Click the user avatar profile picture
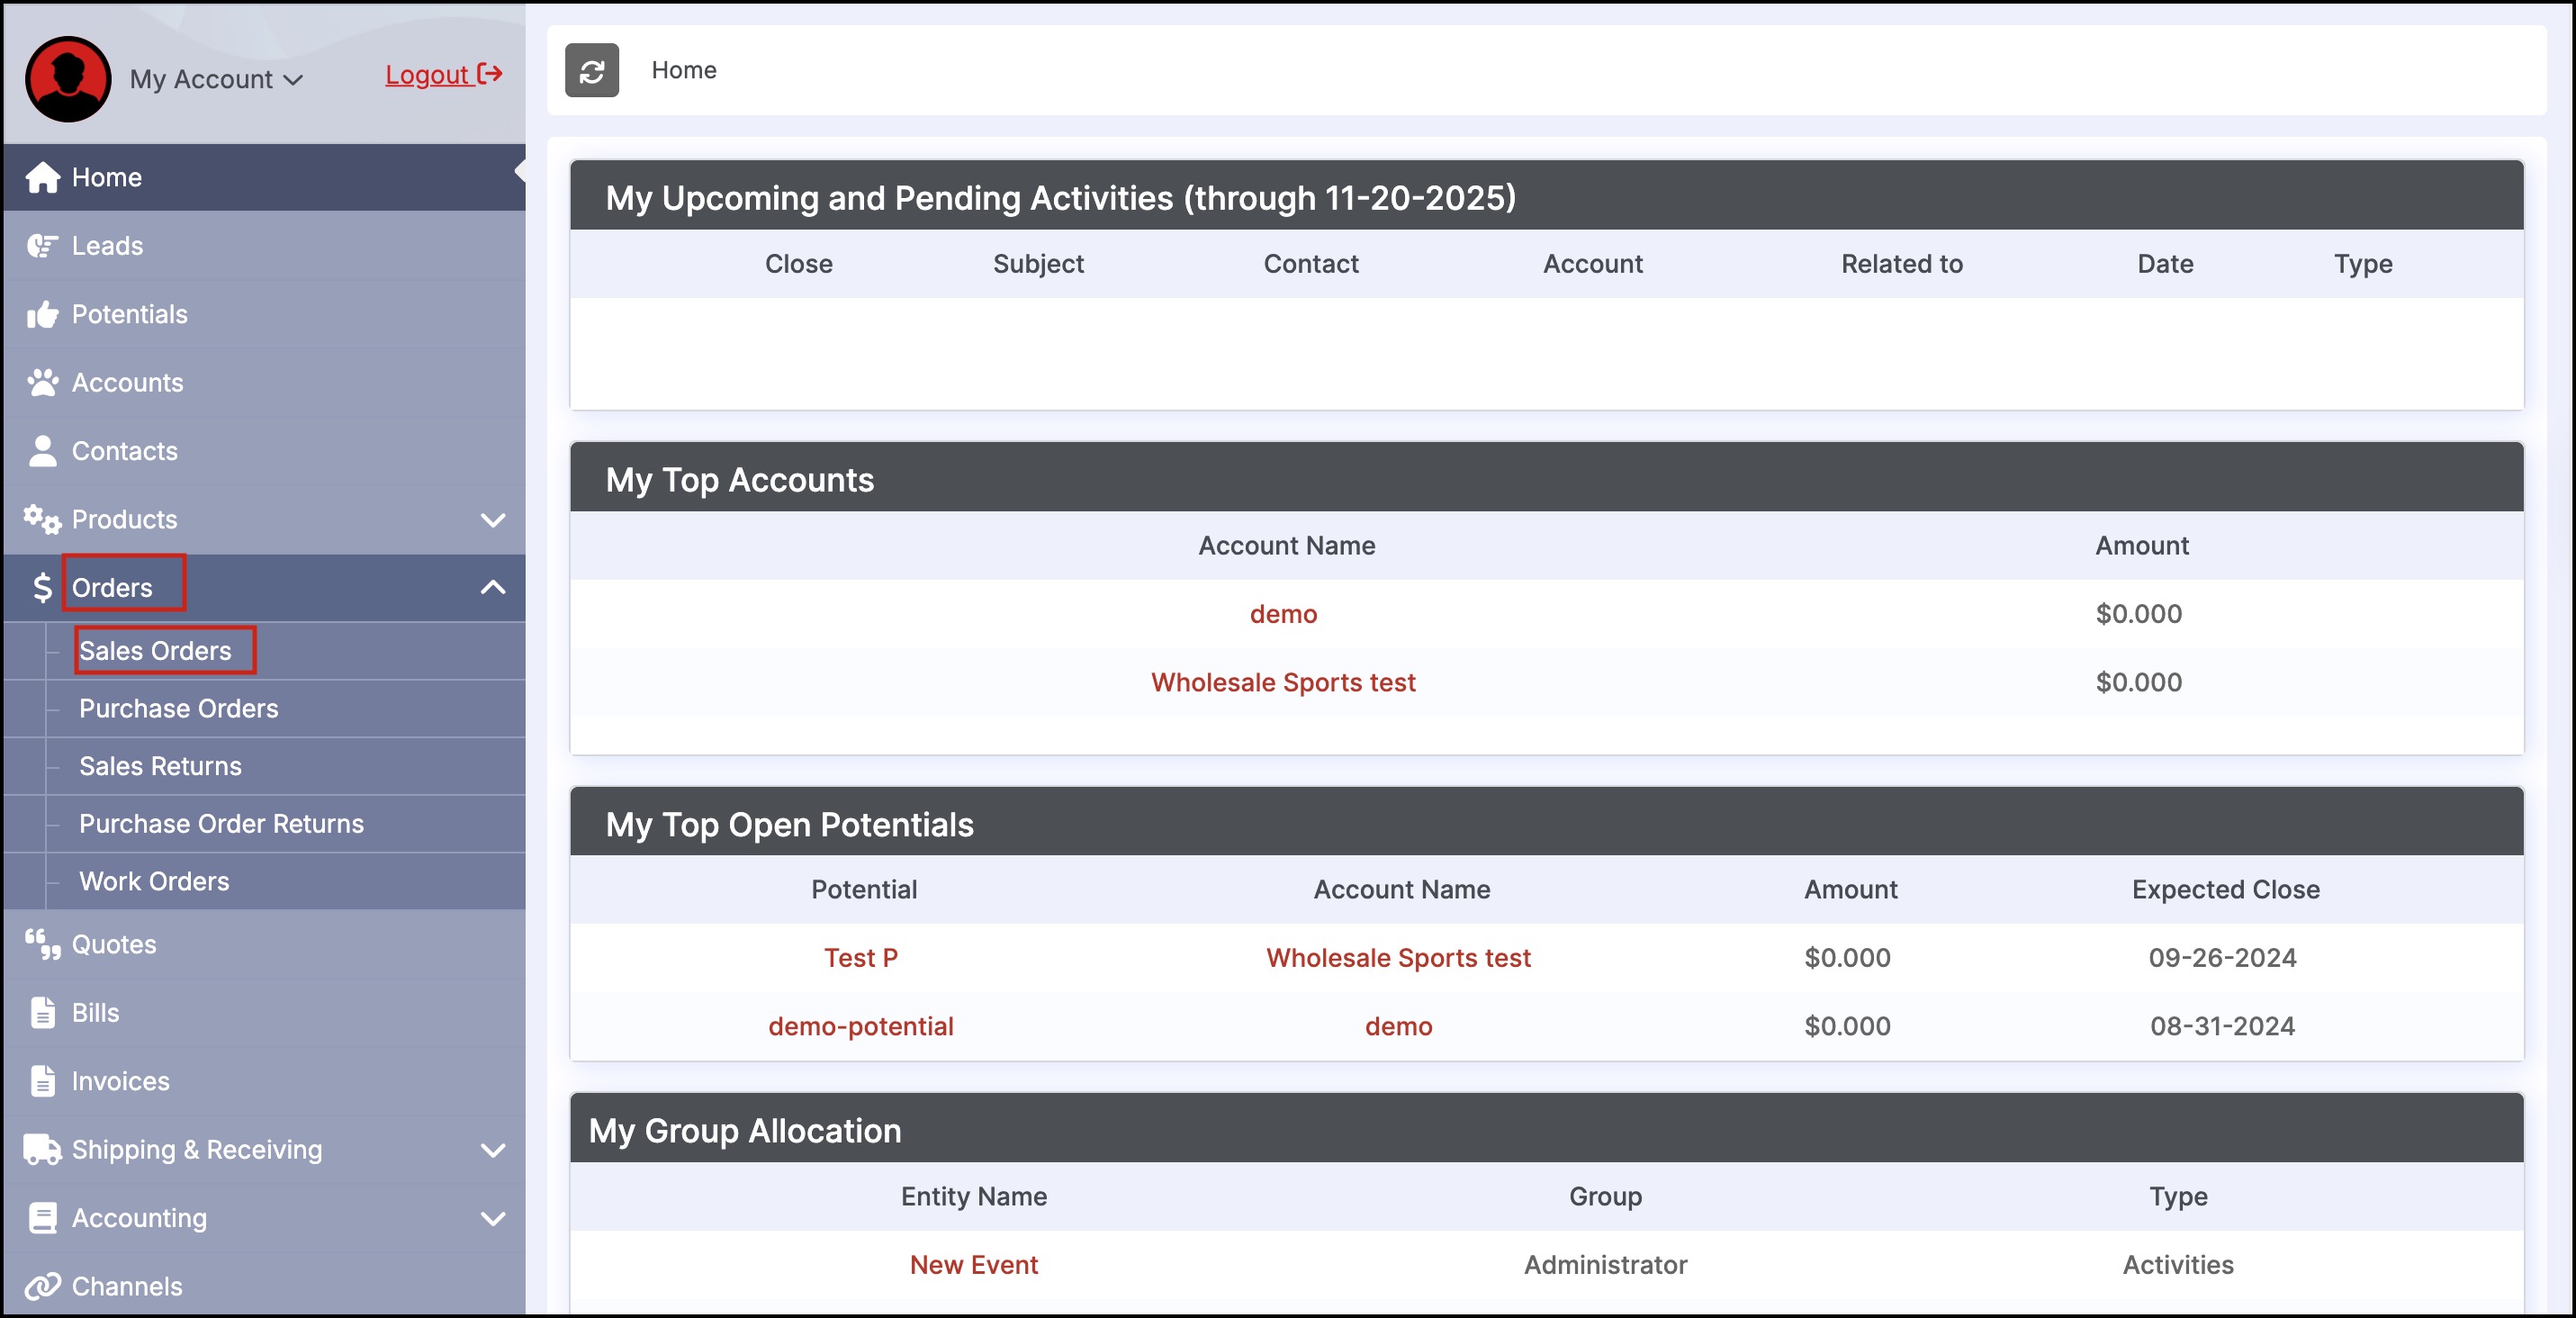 [68, 79]
